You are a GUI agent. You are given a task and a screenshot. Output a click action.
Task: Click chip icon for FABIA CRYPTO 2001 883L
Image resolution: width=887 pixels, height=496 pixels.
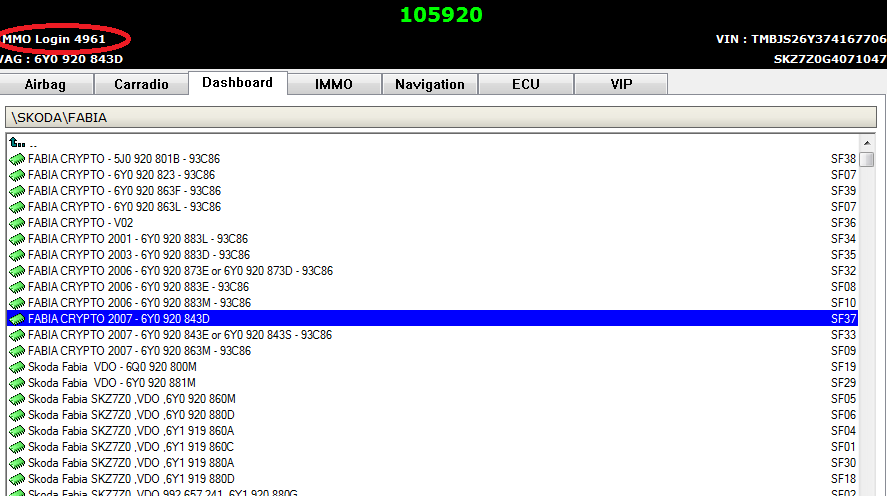coord(17,239)
